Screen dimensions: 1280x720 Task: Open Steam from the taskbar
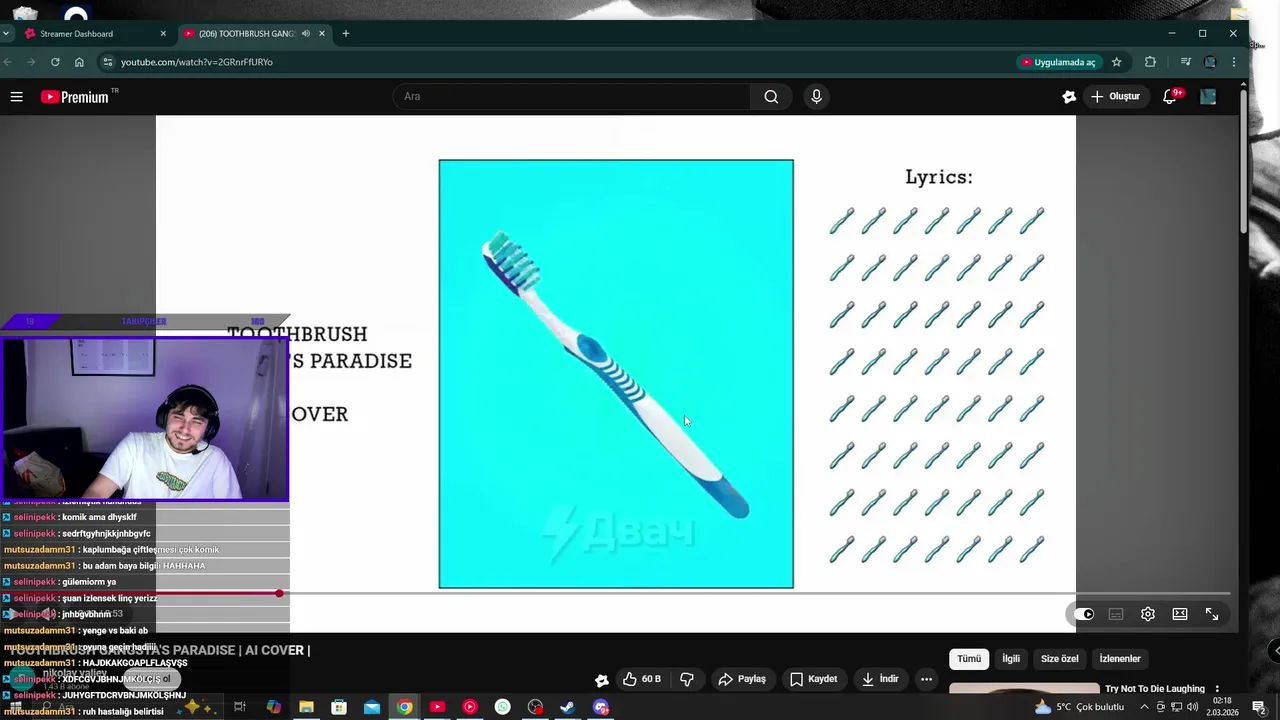click(568, 707)
